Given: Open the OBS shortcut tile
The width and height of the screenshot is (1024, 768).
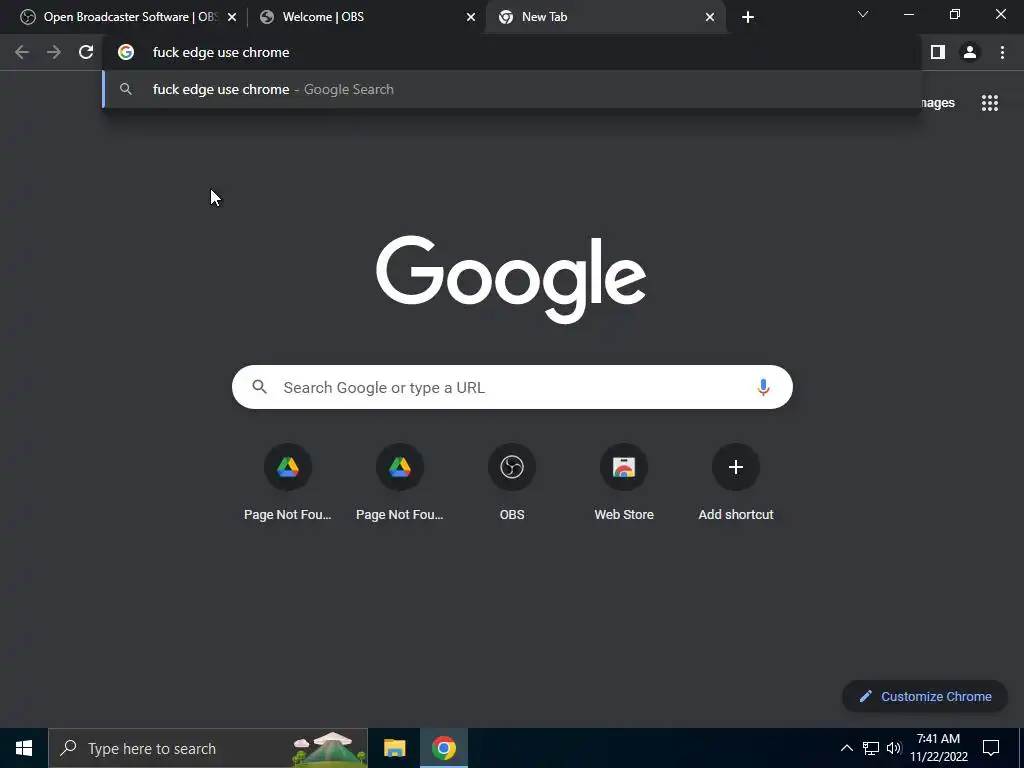Looking at the screenshot, I should [x=512, y=482].
